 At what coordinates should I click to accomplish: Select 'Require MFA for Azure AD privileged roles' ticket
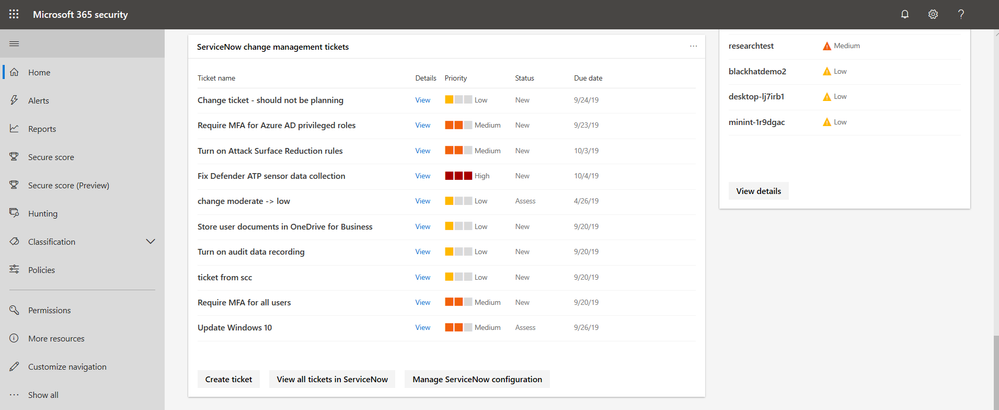(277, 125)
